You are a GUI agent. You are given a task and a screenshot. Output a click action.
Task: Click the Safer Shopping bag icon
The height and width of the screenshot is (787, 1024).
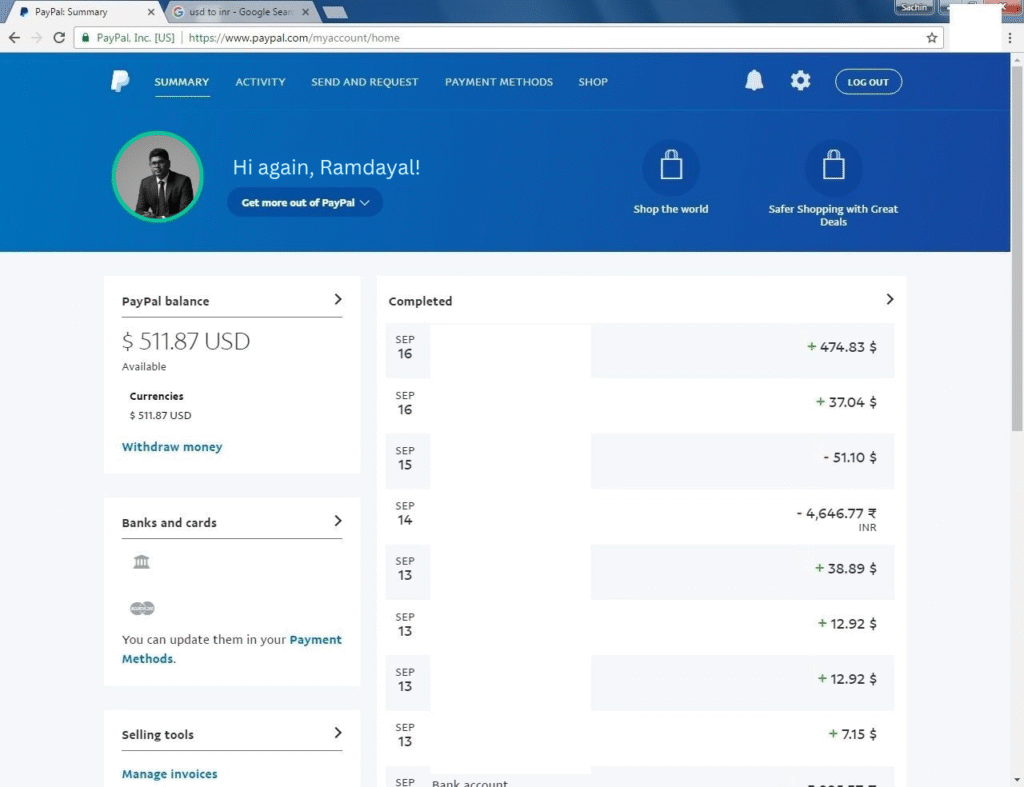(x=833, y=167)
